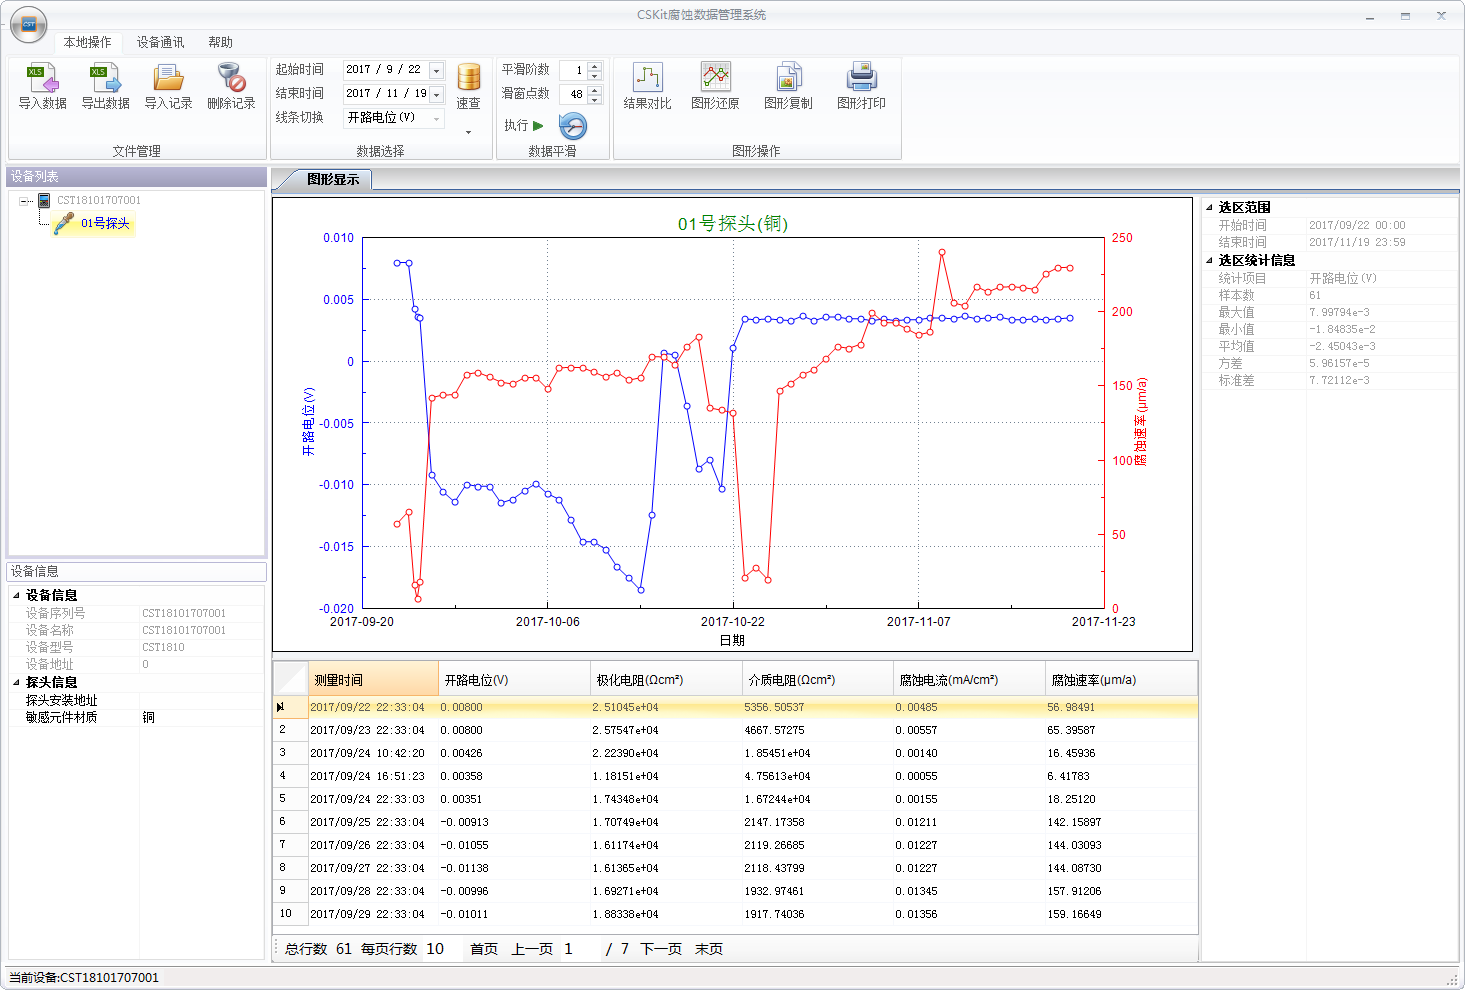Click row 10 header in the table
The image size is (1465, 990).
290,914
